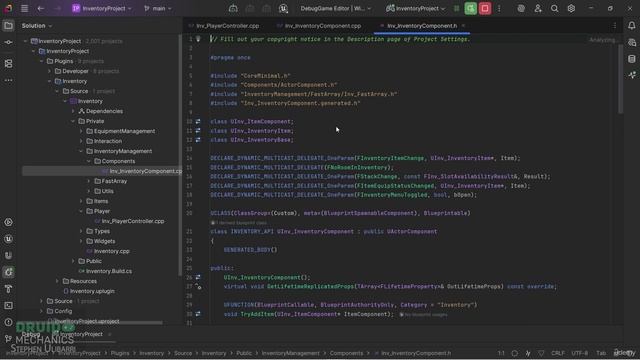Show more tool windows via ellipsis icon
The height and width of the screenshot is (360, 640).
(8, 80)
